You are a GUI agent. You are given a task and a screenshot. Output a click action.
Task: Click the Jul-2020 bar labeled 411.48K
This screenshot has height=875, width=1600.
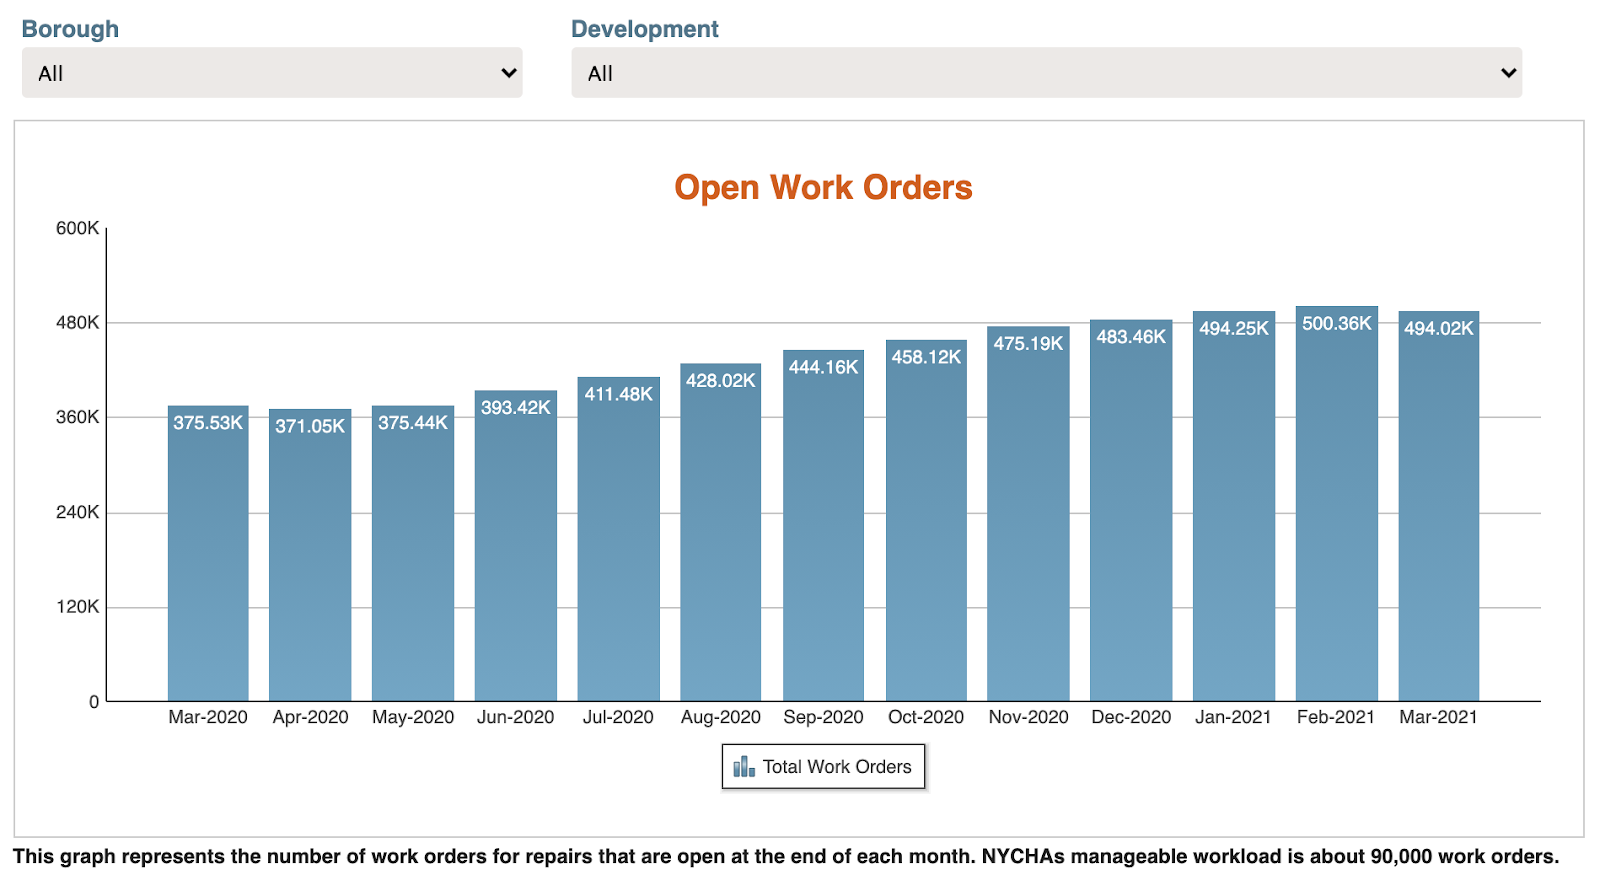(618, 539)
